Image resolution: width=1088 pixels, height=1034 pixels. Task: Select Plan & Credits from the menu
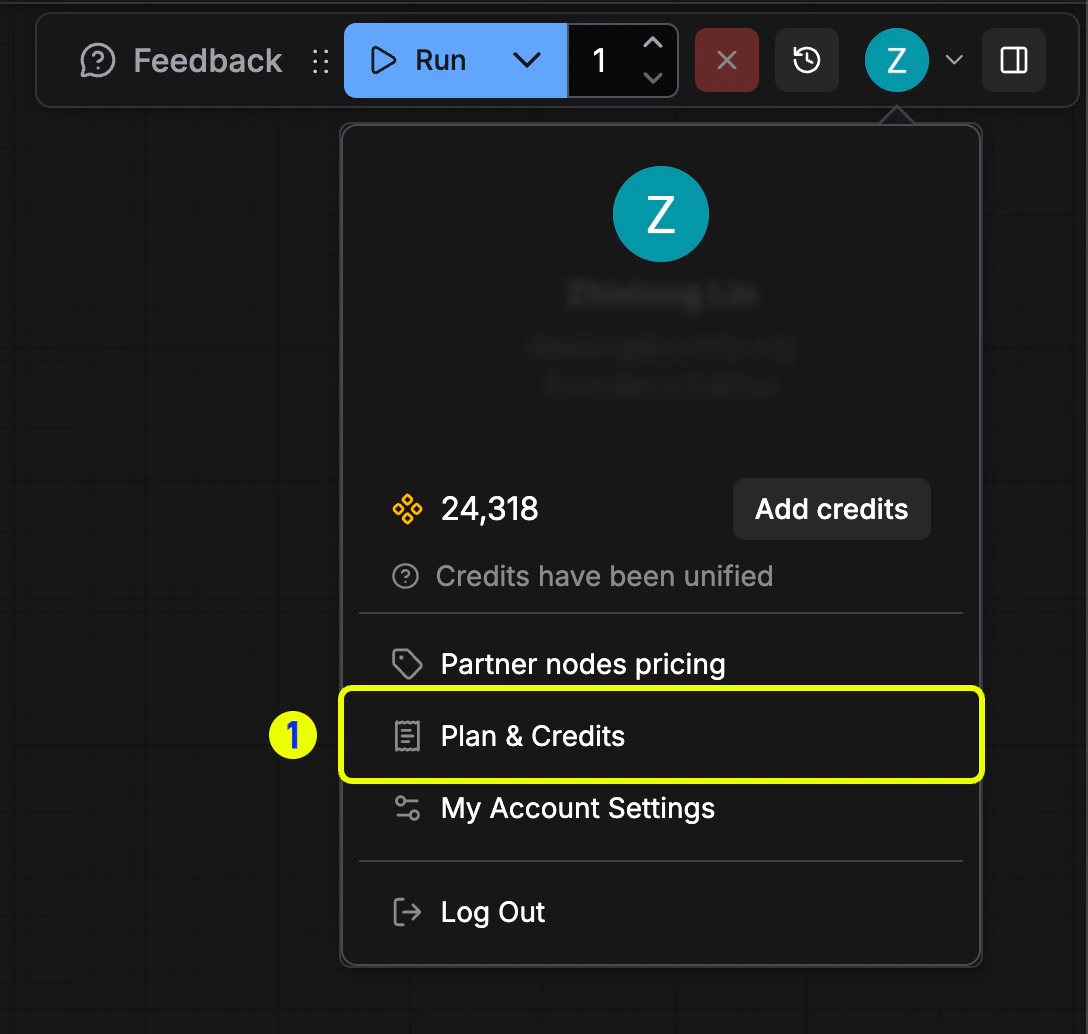pos(531,735)
